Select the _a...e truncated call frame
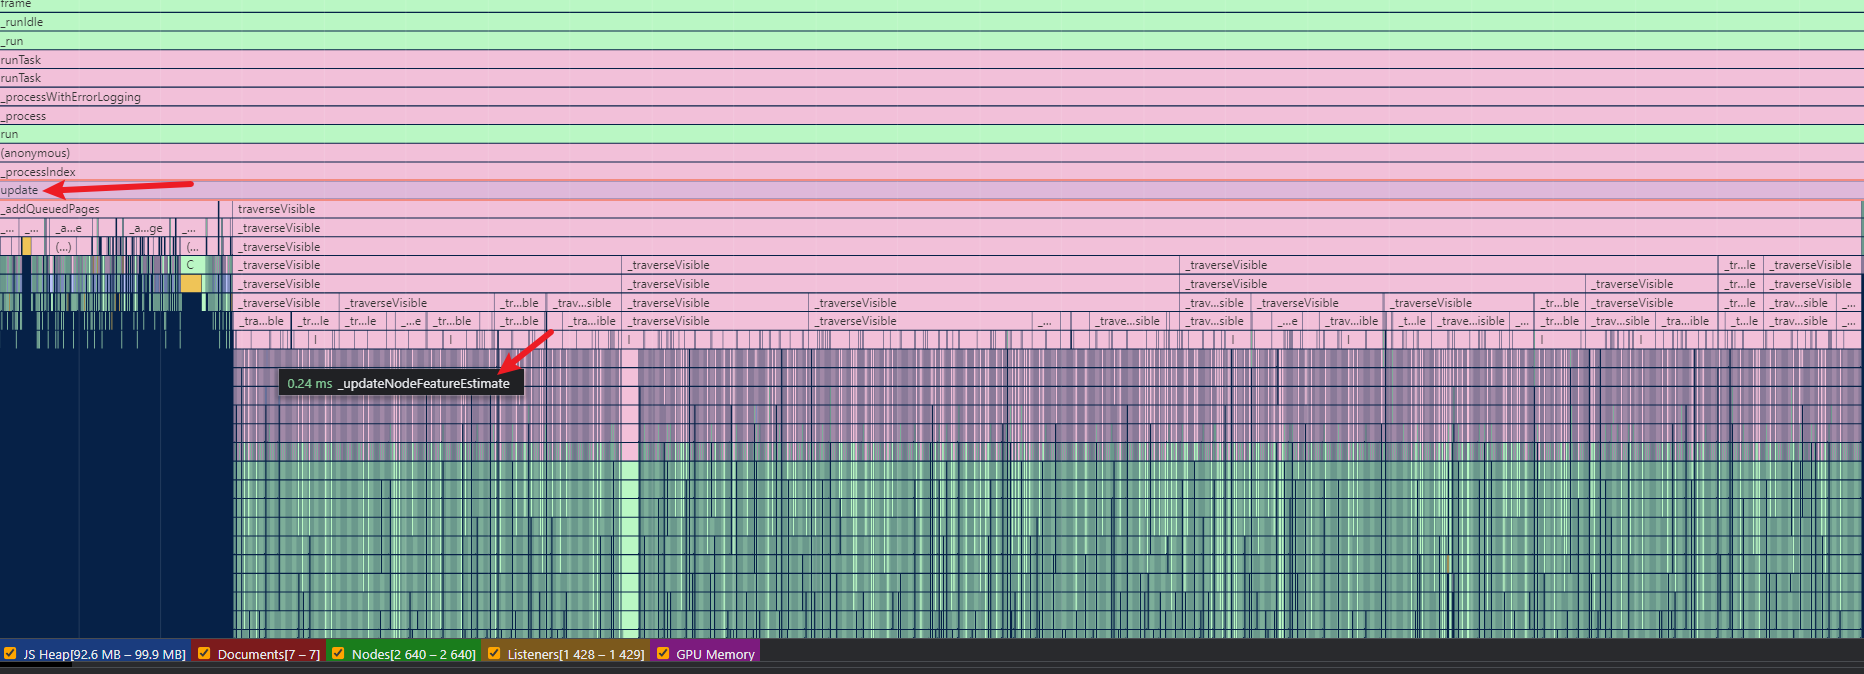Viewport: 1864px width, 674px height. pos(72,228)
